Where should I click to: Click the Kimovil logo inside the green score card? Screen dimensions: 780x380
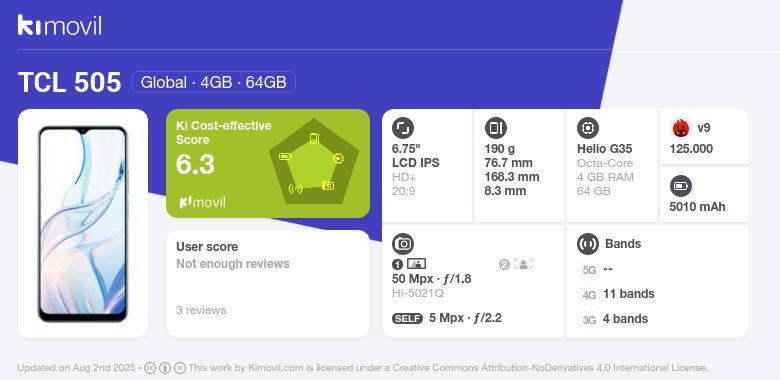point(202,202)
